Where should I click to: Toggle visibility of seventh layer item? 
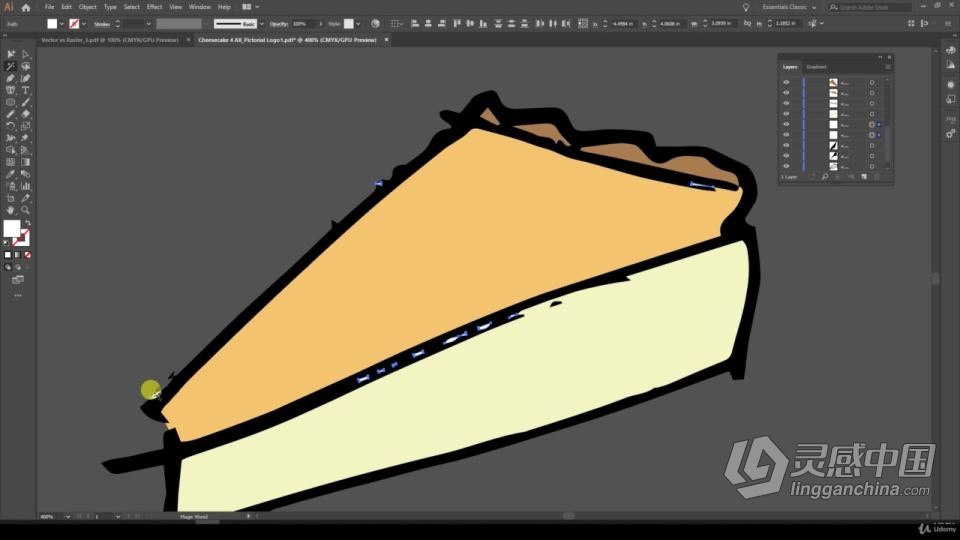point(786,145)
